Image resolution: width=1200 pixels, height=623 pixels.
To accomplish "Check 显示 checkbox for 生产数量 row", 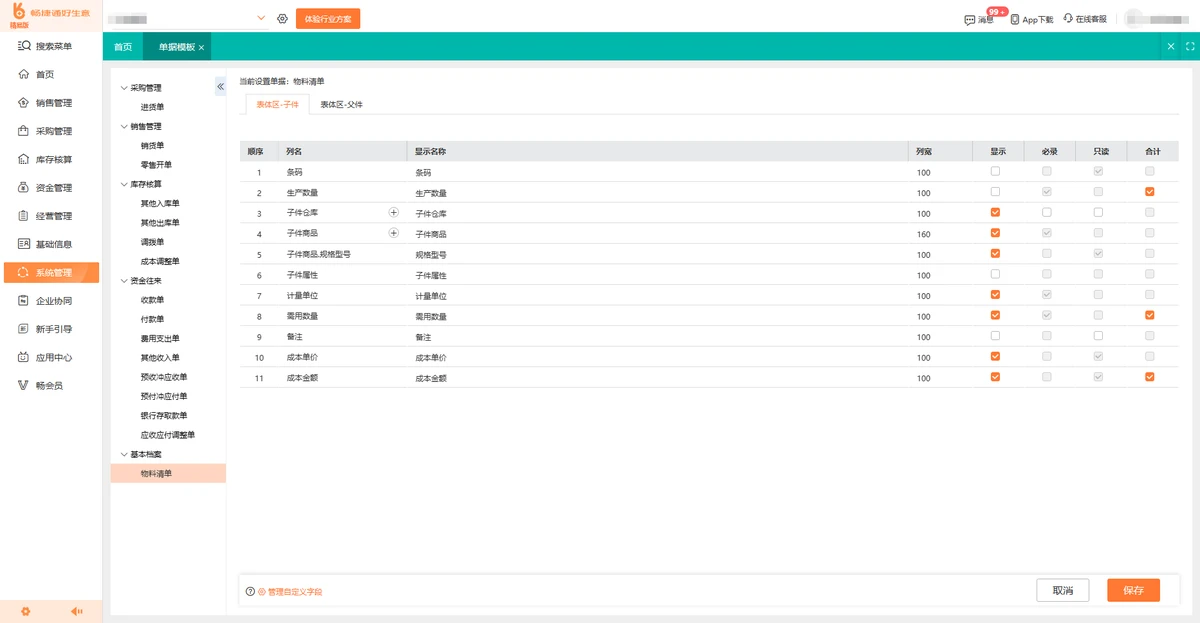I will (995, 192).
